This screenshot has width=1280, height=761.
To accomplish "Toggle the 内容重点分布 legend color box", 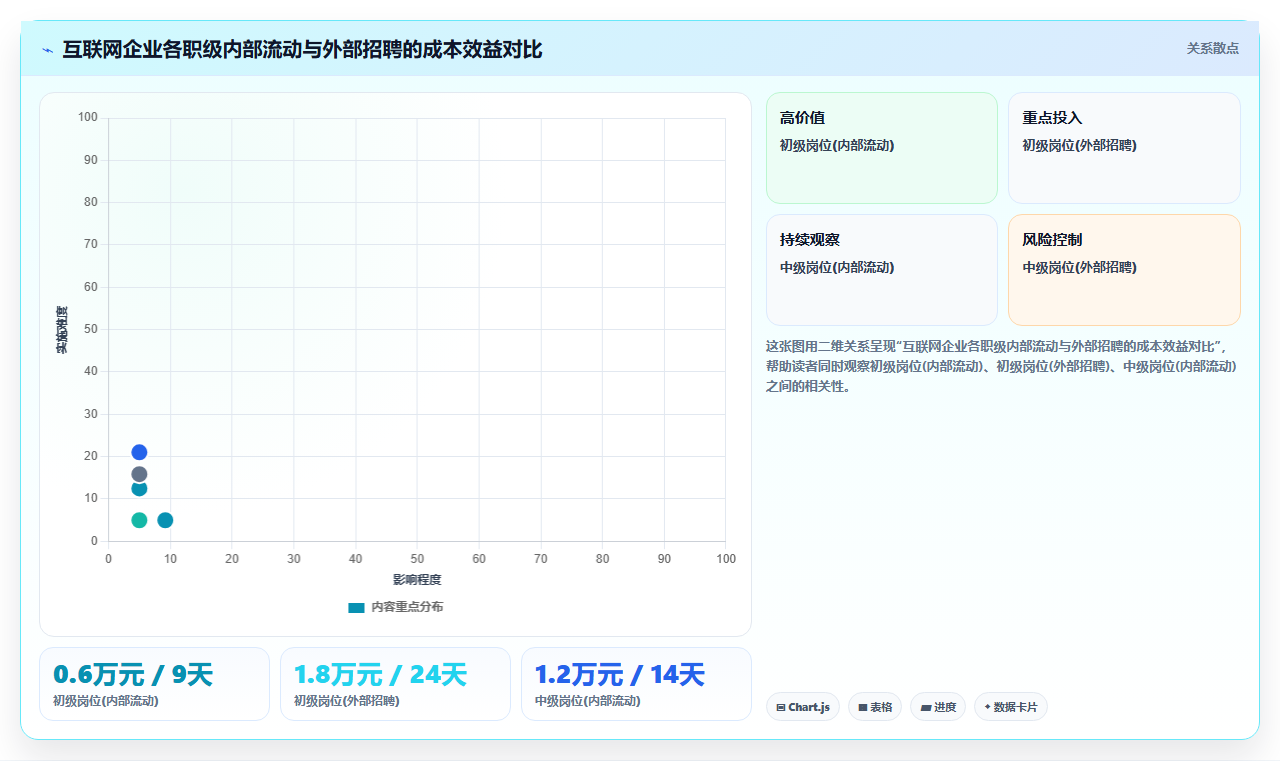I will 356,607.
